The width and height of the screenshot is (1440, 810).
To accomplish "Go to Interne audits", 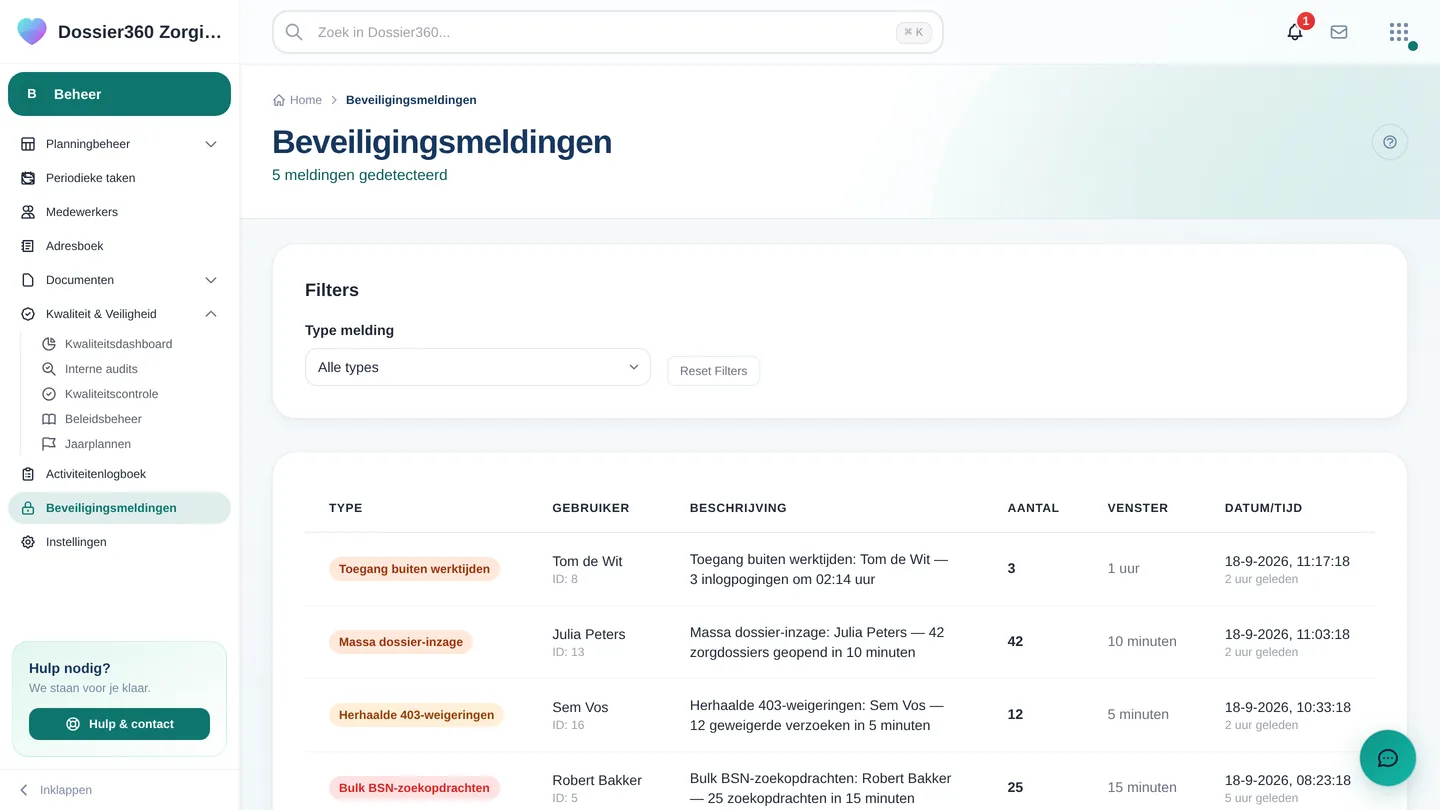I will point(130,369).
